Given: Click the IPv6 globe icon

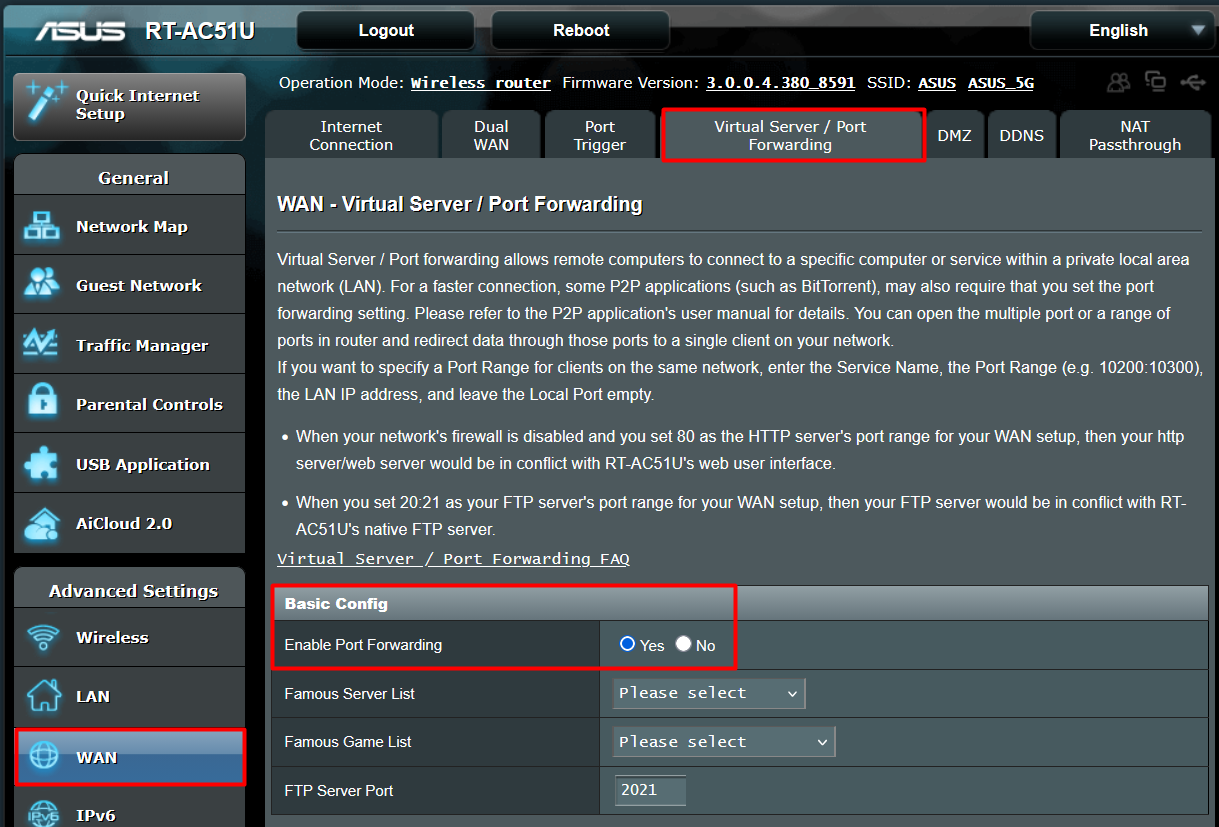Looking at the screenshot, I should [x=43, y=814].
